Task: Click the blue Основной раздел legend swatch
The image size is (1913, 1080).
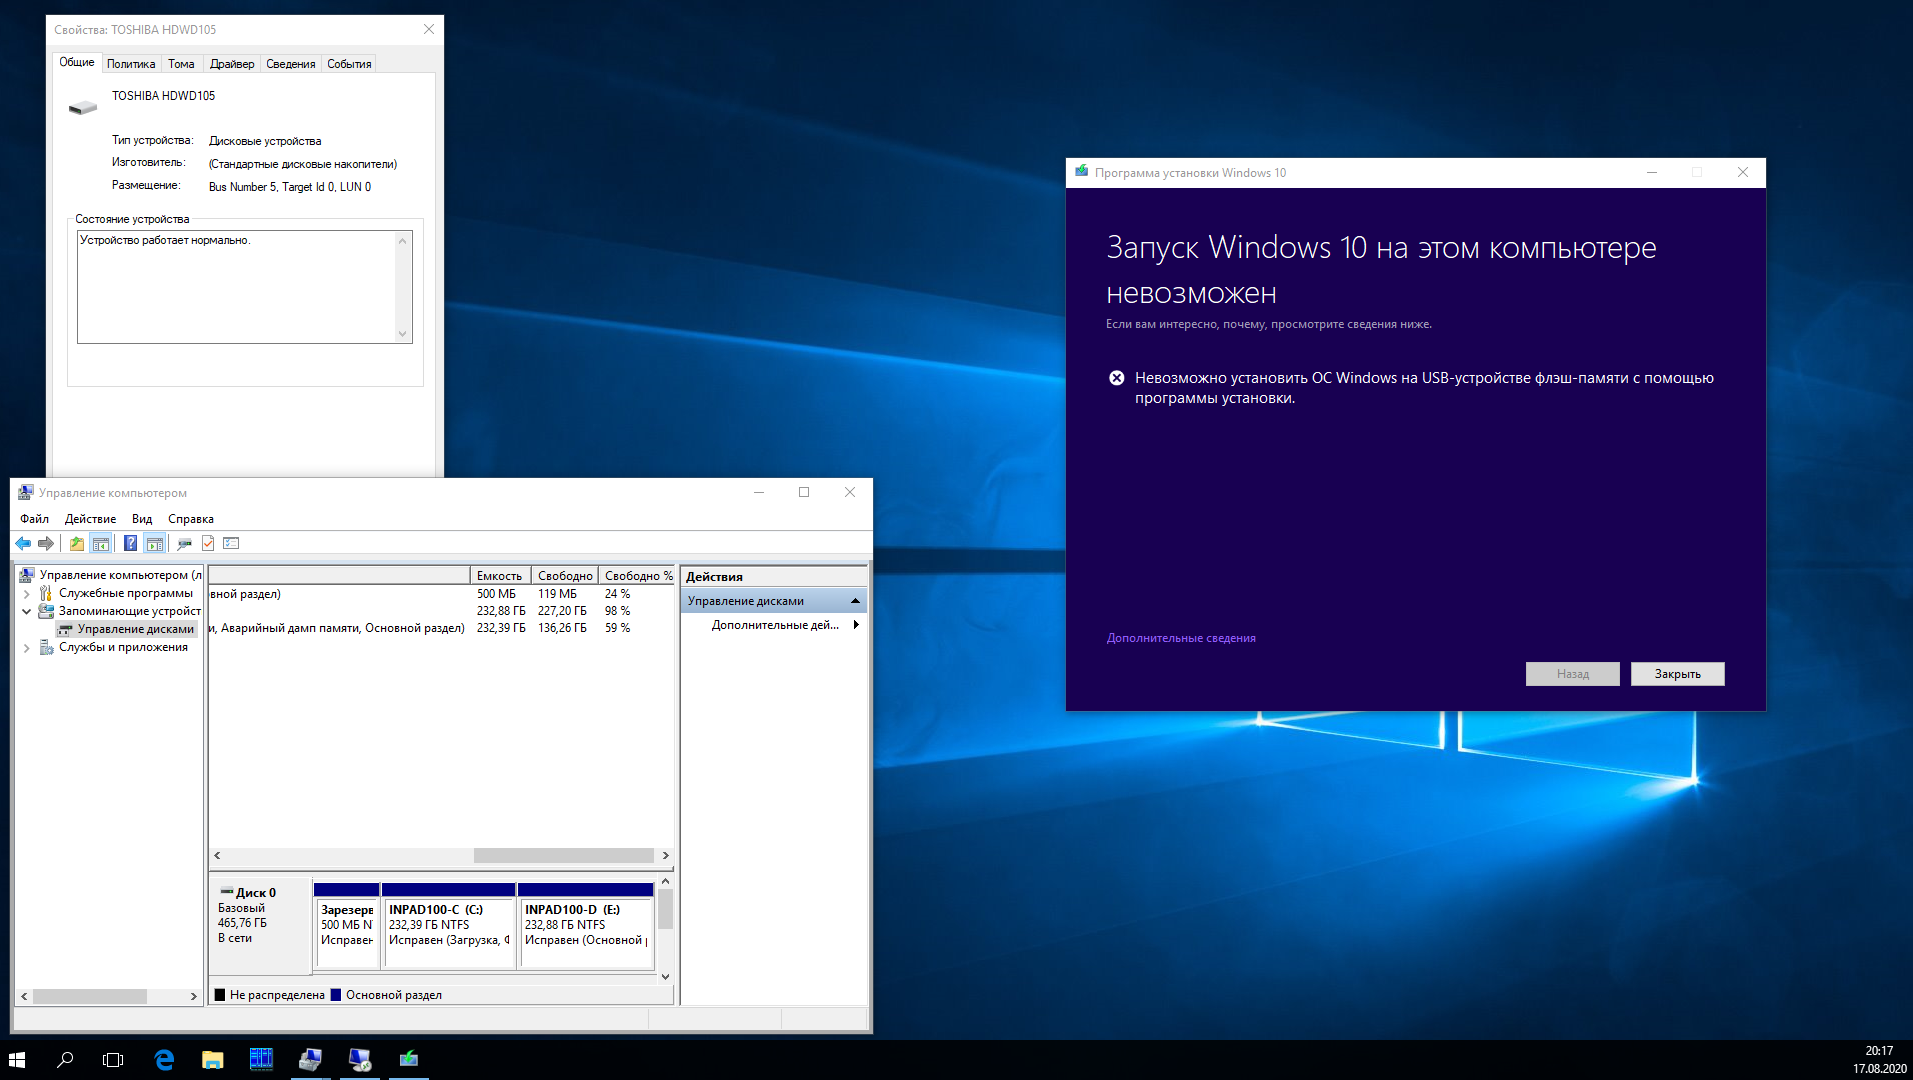Action: (x=336, y=995)
